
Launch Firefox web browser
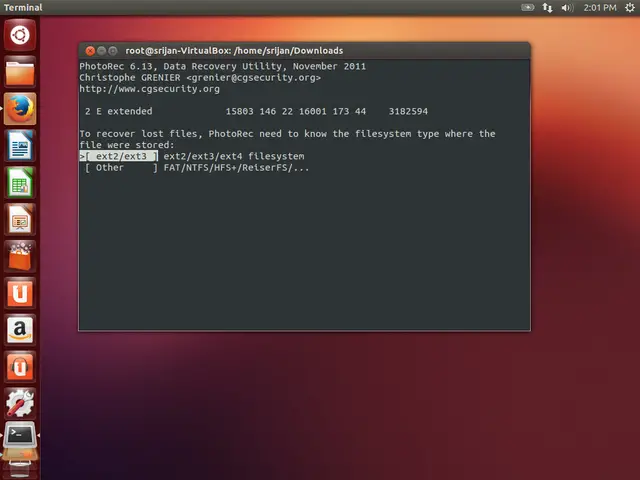pos(20,109)
